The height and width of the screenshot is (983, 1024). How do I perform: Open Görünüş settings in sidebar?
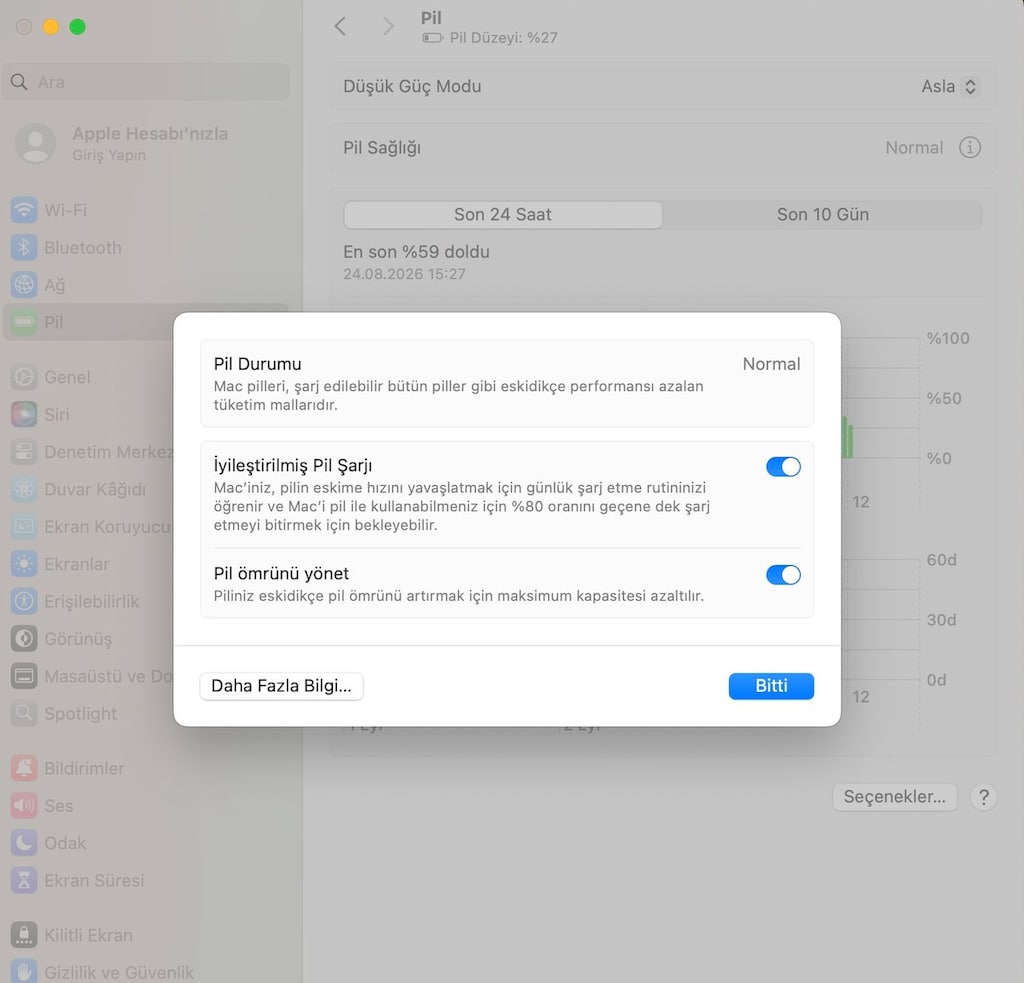click(x=88, y=639)
